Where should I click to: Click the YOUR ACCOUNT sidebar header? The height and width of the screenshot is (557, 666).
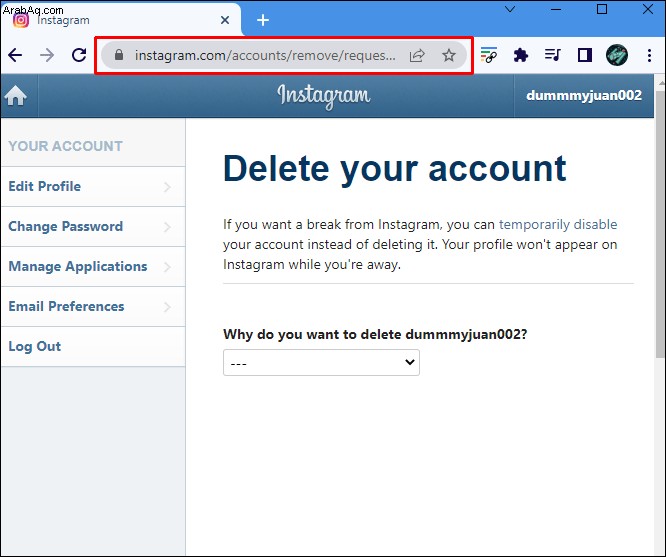(65, 146)
